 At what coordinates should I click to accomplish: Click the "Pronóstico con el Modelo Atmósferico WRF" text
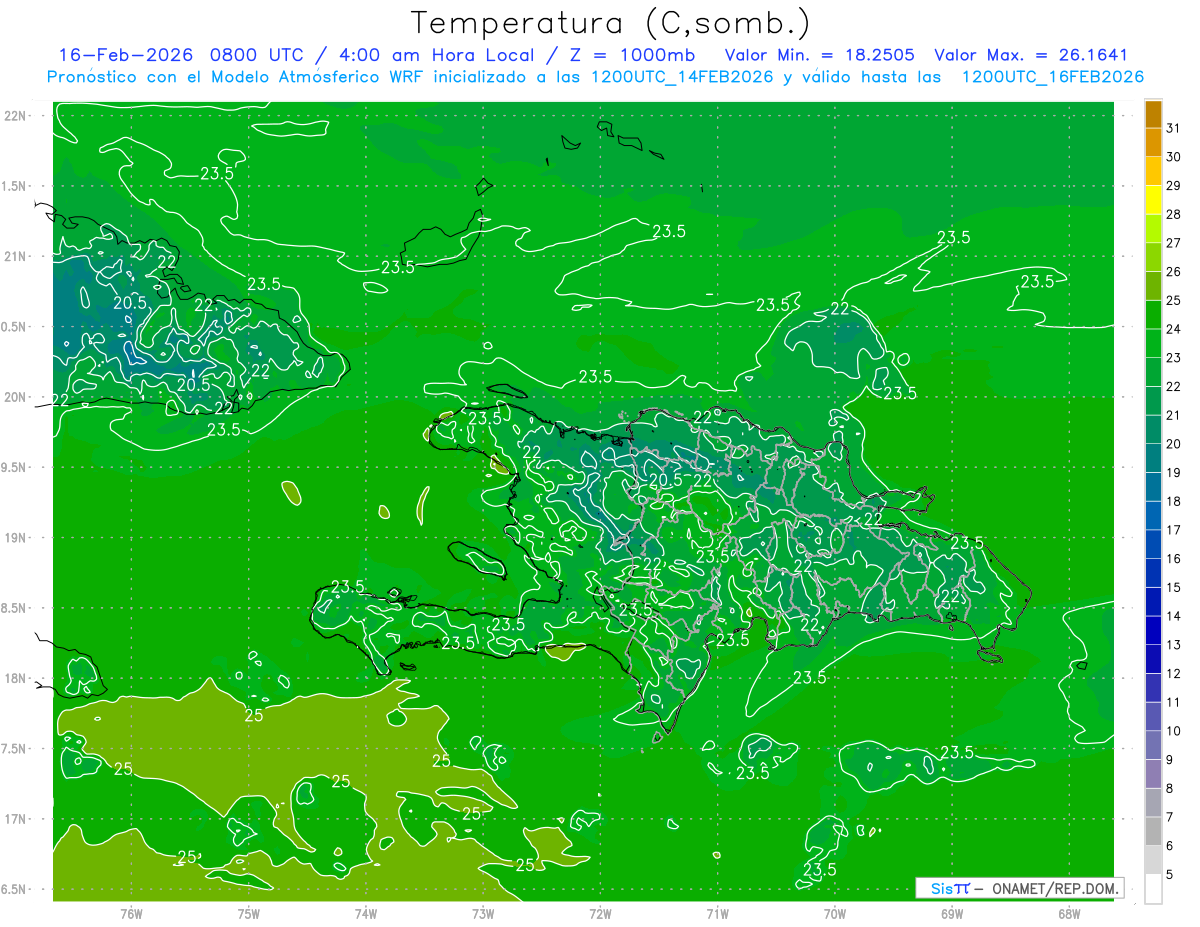236,77
